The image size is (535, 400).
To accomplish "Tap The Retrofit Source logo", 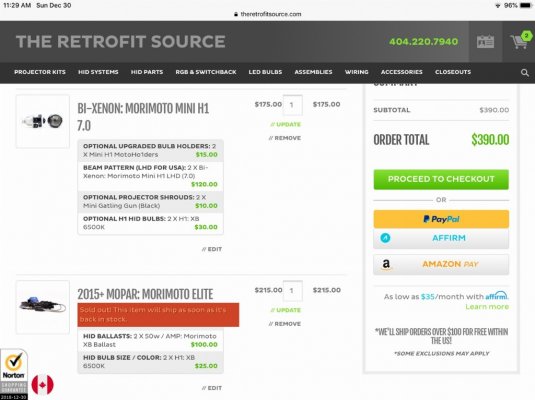I will (x=120, y=42).
